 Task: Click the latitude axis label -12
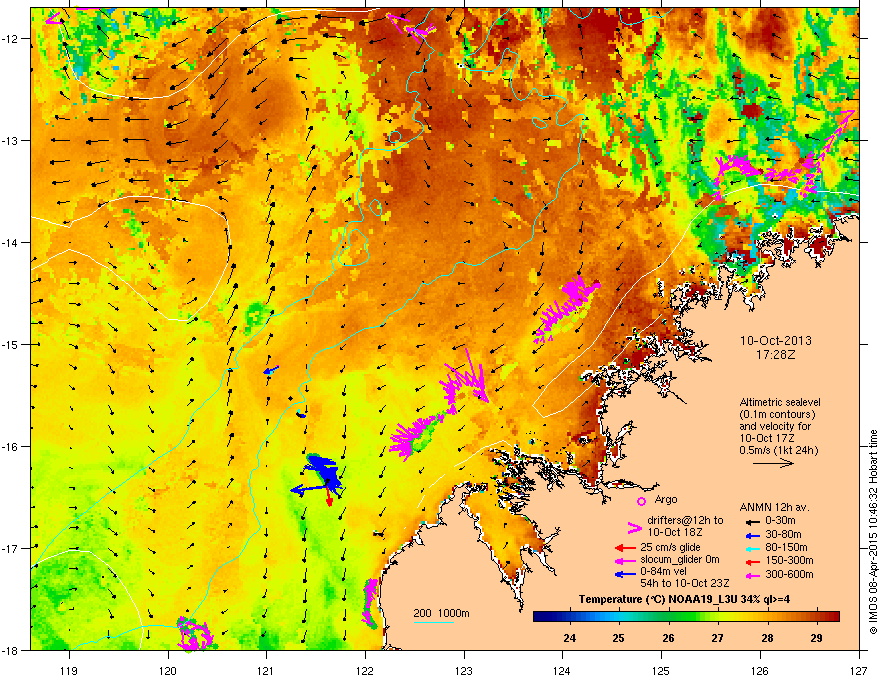[10, 39]
